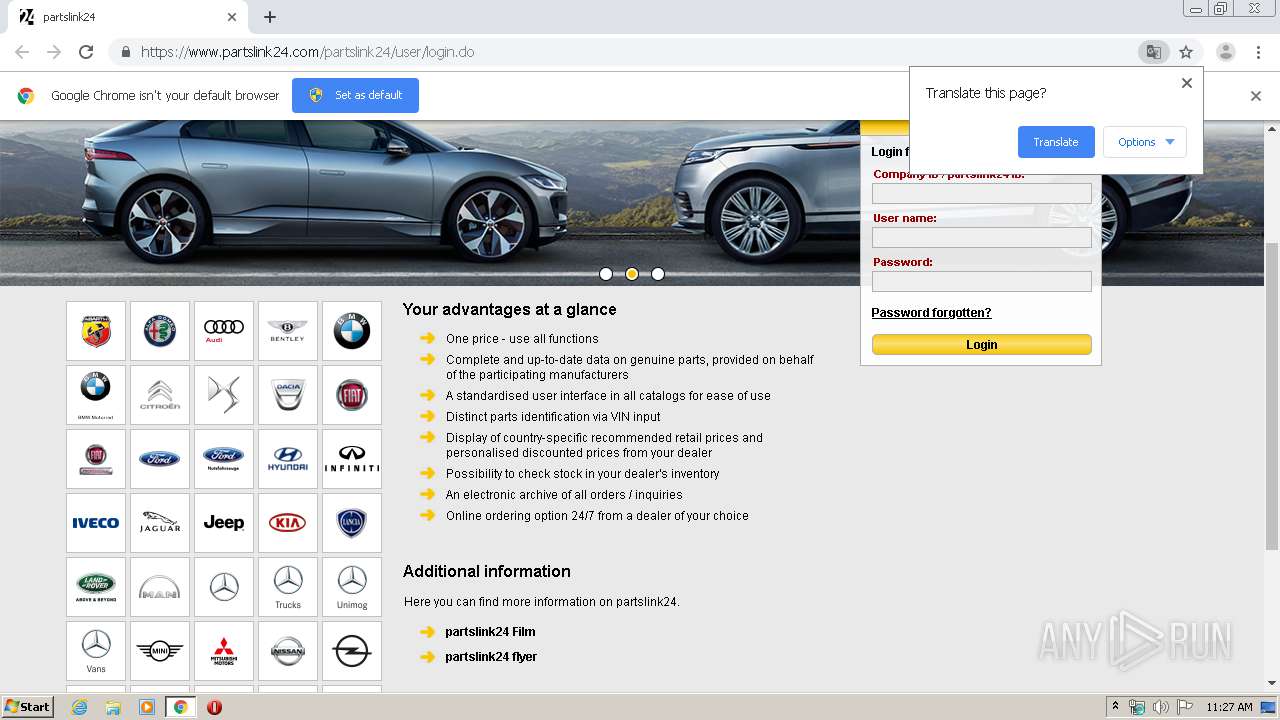
Task: Select the Land Rover brand logo
Action: click(x=96, y=587)
